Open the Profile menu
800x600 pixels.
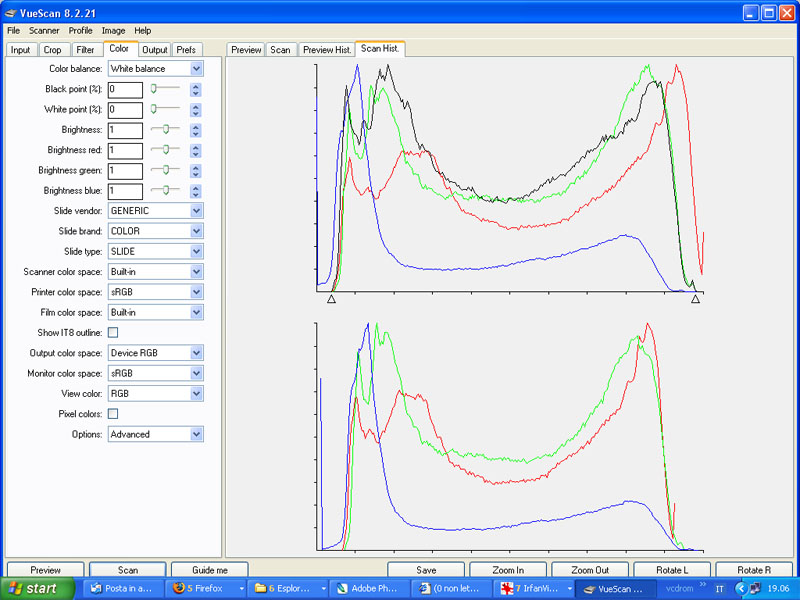click(80, 31)
